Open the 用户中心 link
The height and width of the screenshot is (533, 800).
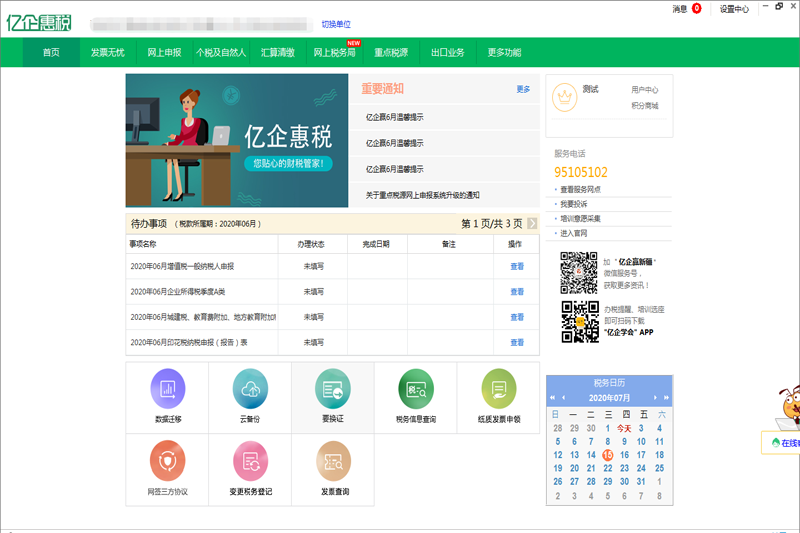[x=644, y=90]
